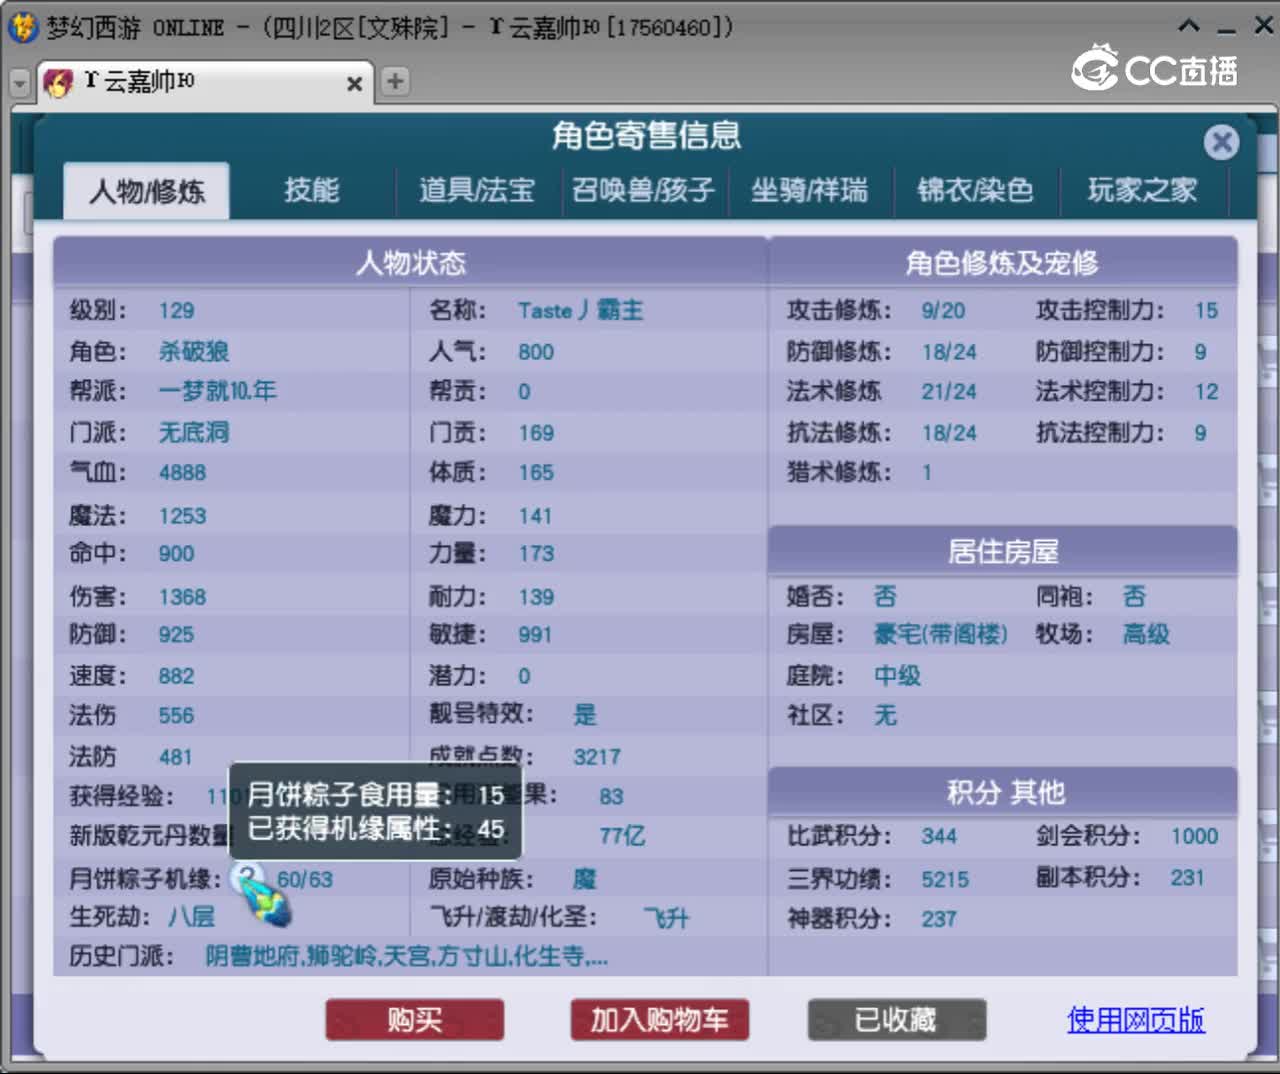Click the character name Taste丿霸主
The height and width of the screenshot is (1074, 1280).
coord(580,310)
